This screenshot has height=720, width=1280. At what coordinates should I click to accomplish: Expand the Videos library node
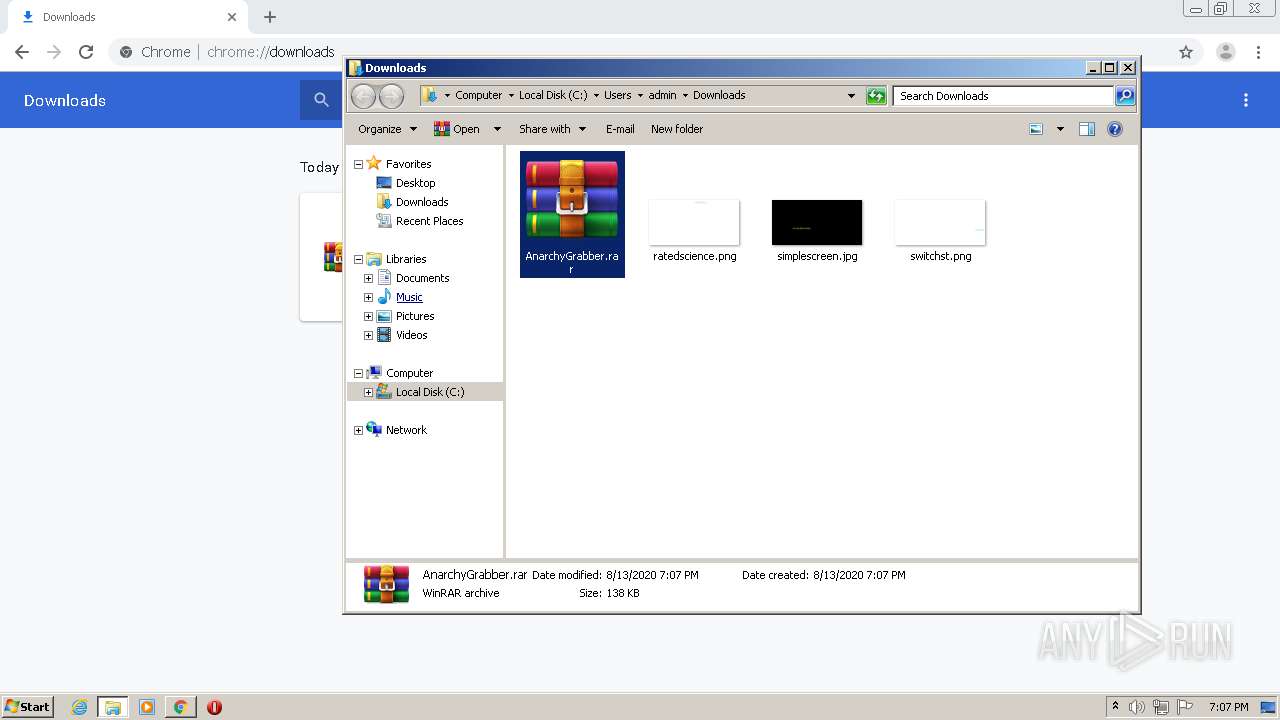point(368,335)
